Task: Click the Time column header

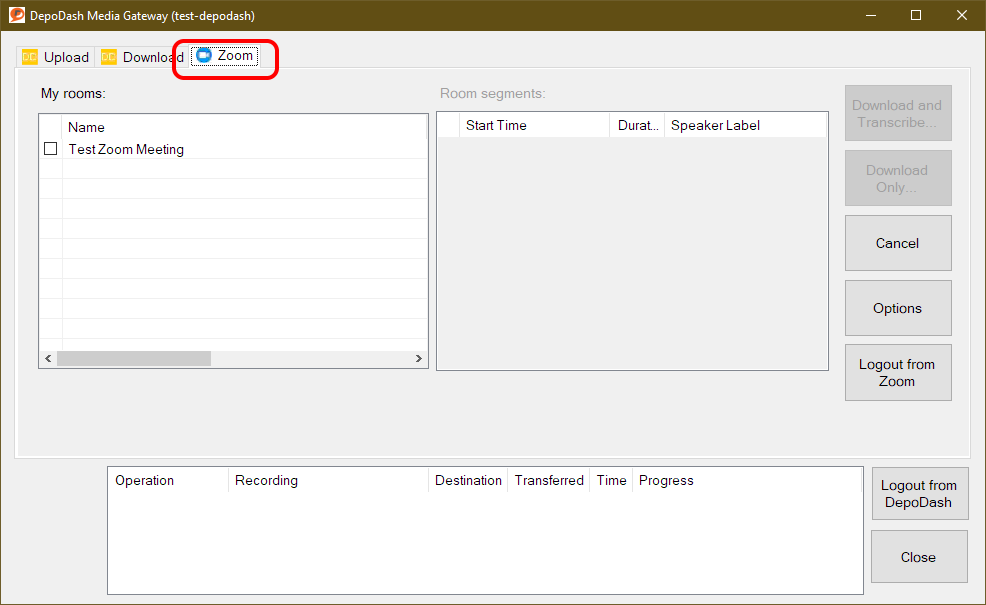Action: pyautogui.click(x=611, y=480)
